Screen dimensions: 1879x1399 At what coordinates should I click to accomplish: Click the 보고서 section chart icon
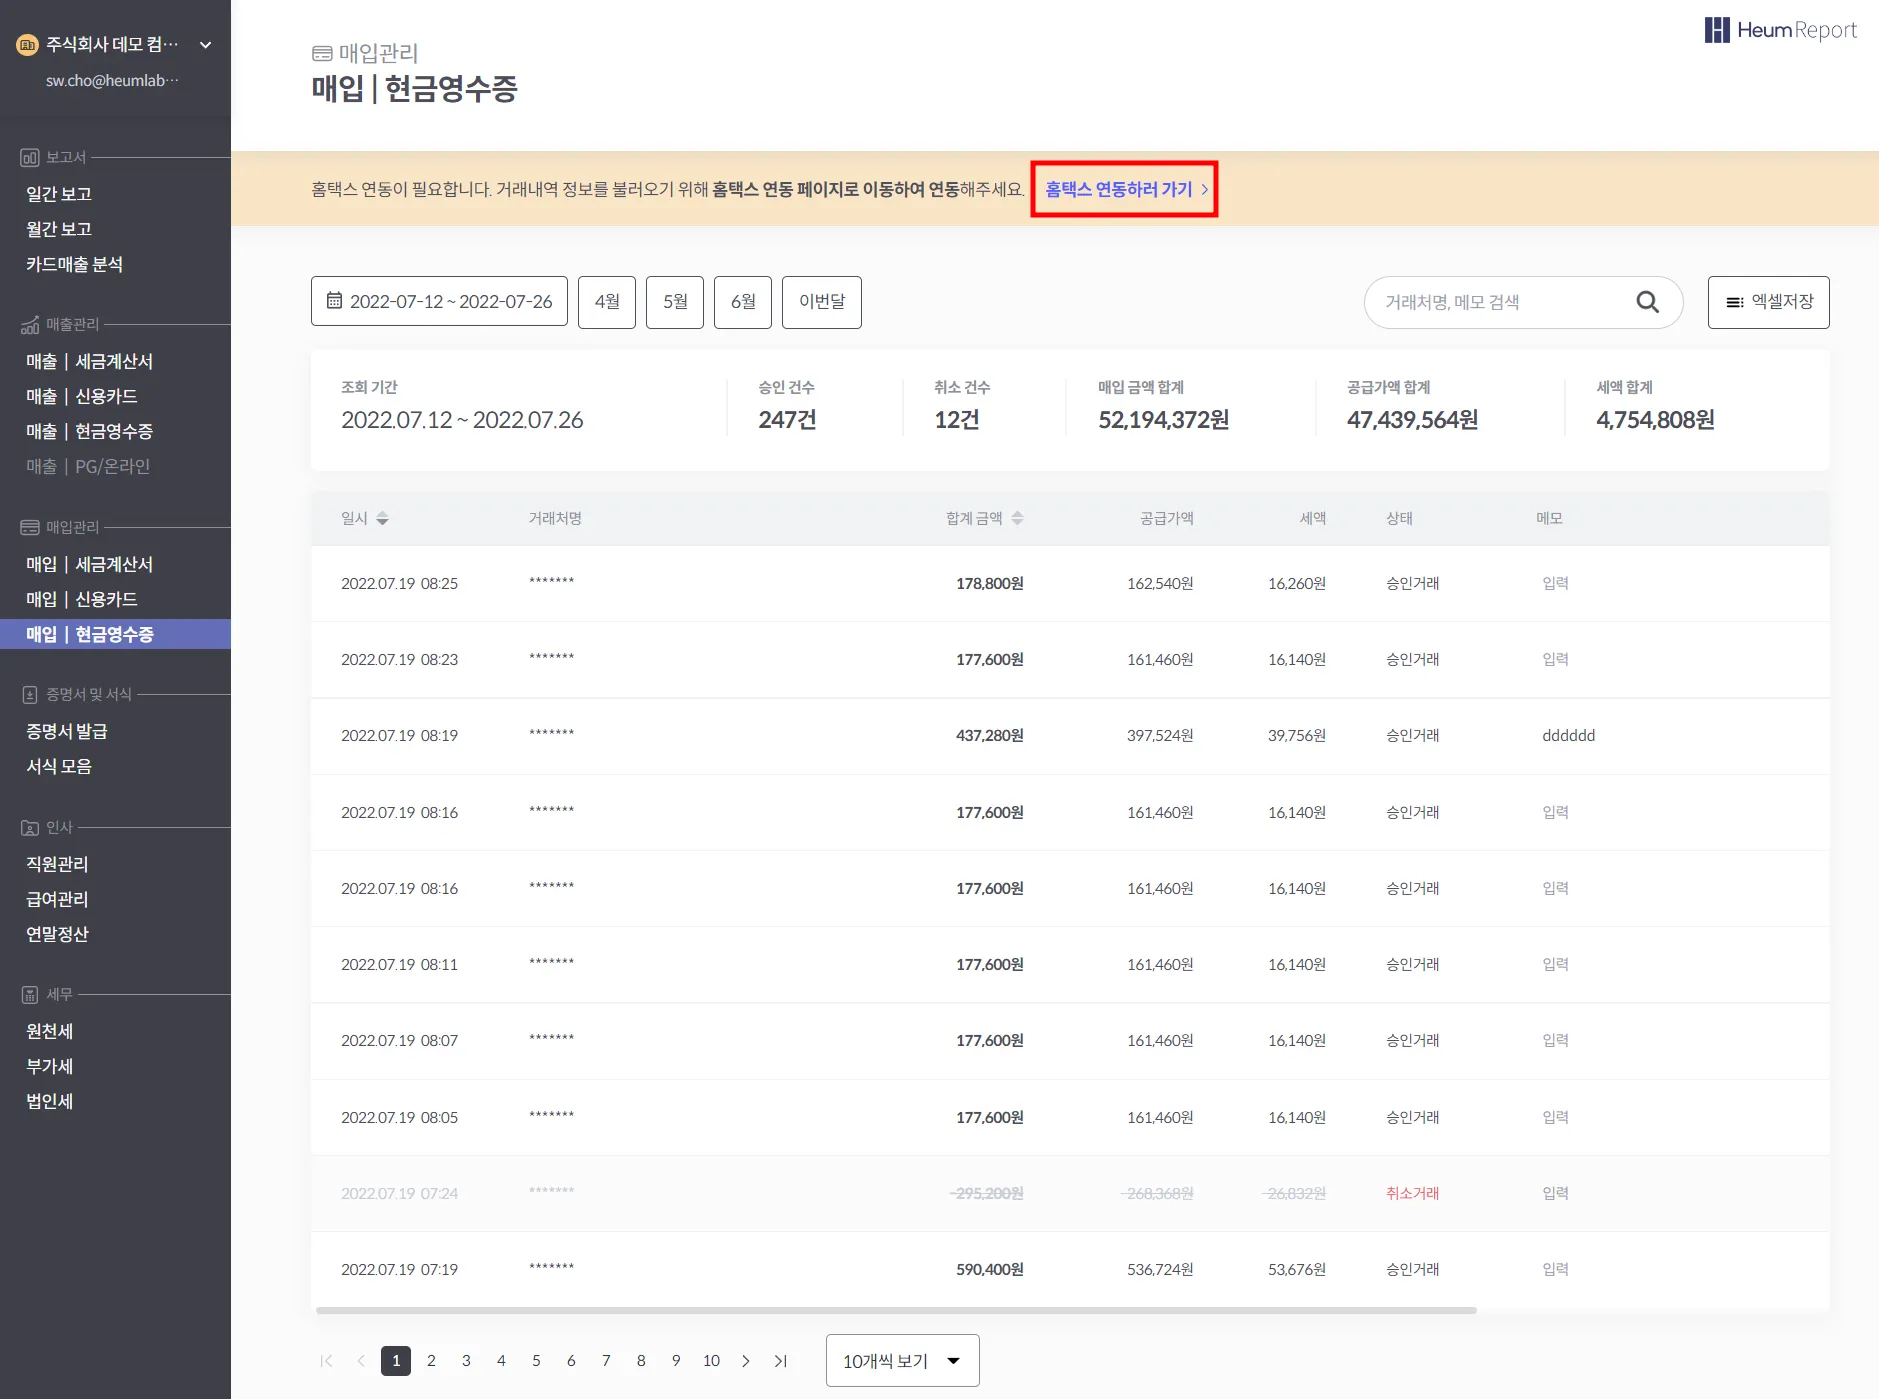[x=30, y=157]
